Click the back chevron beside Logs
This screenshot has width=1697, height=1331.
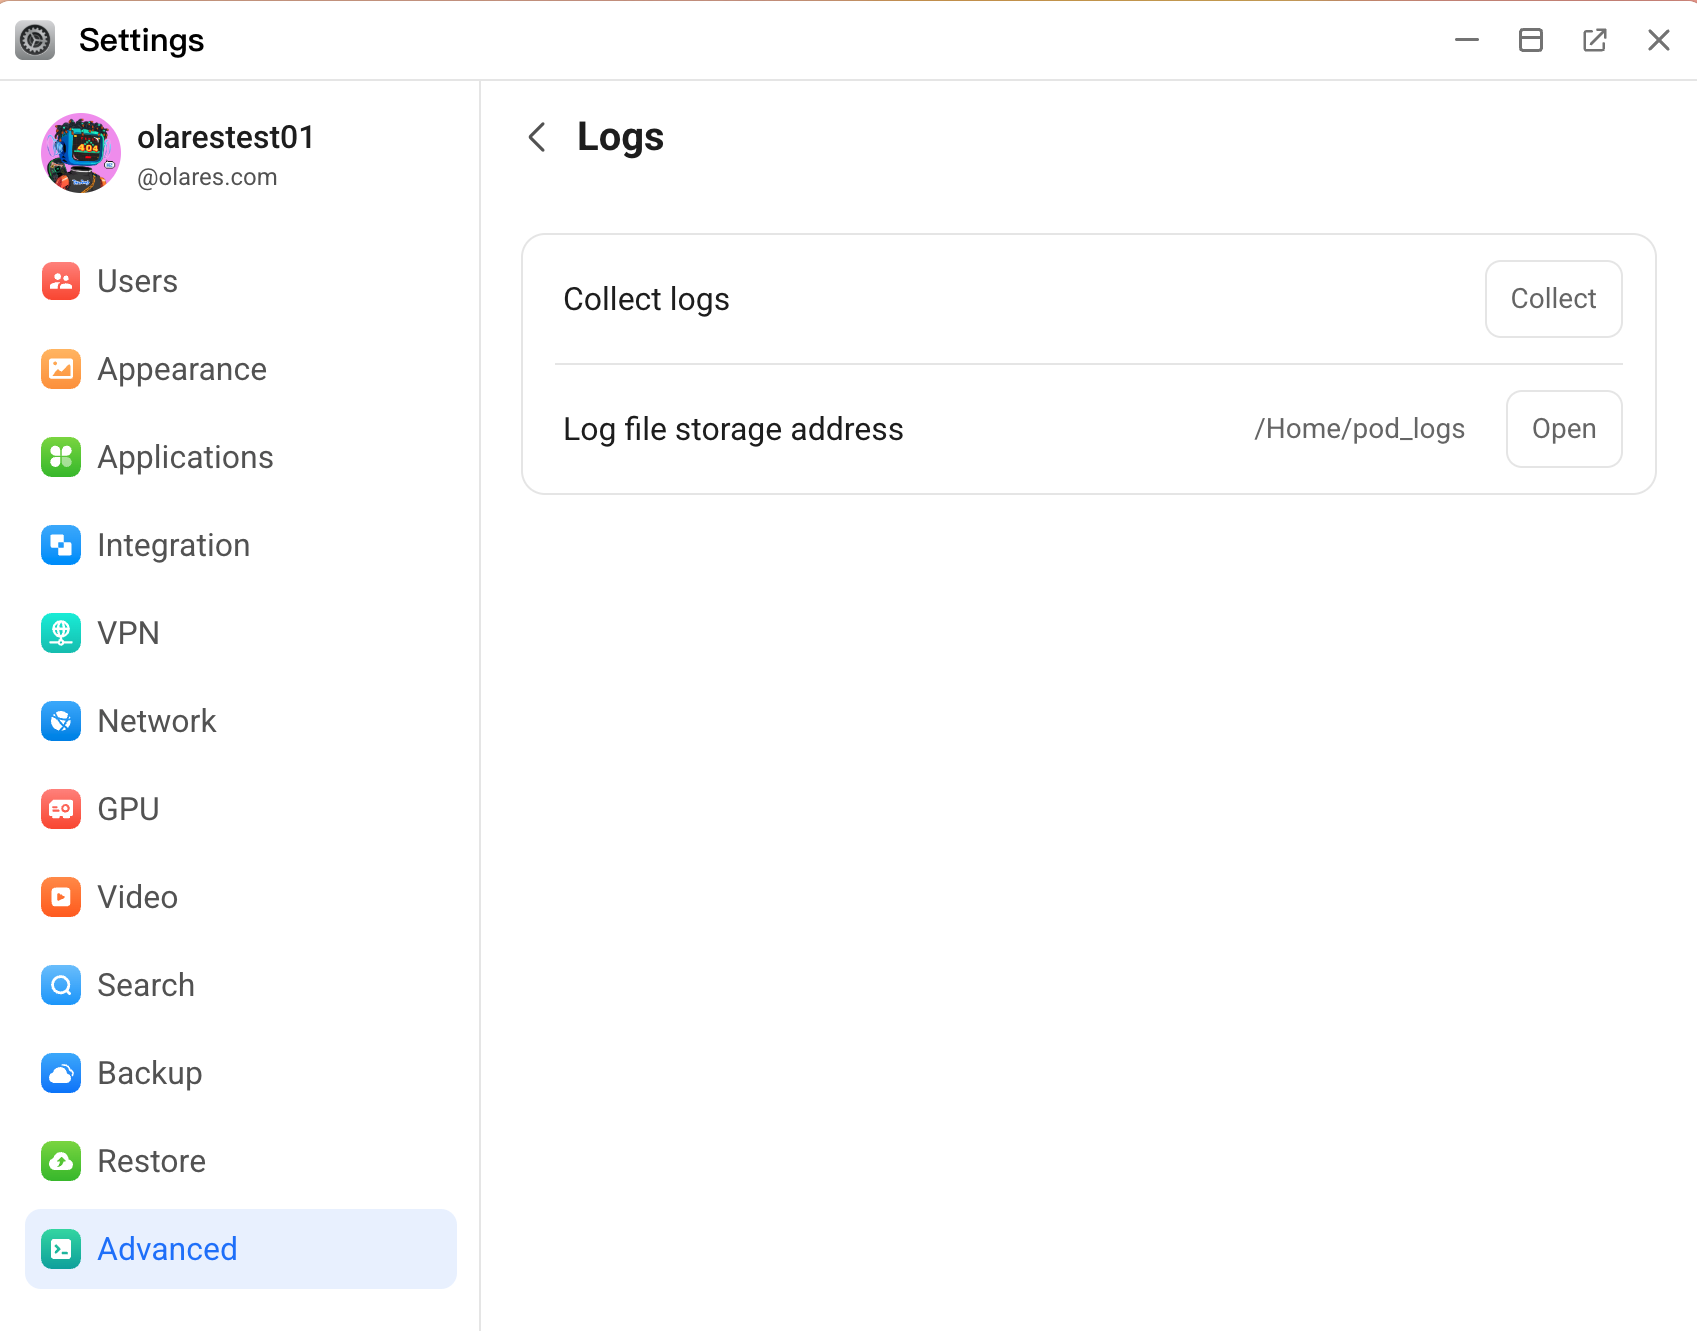(x=536, y=137)
